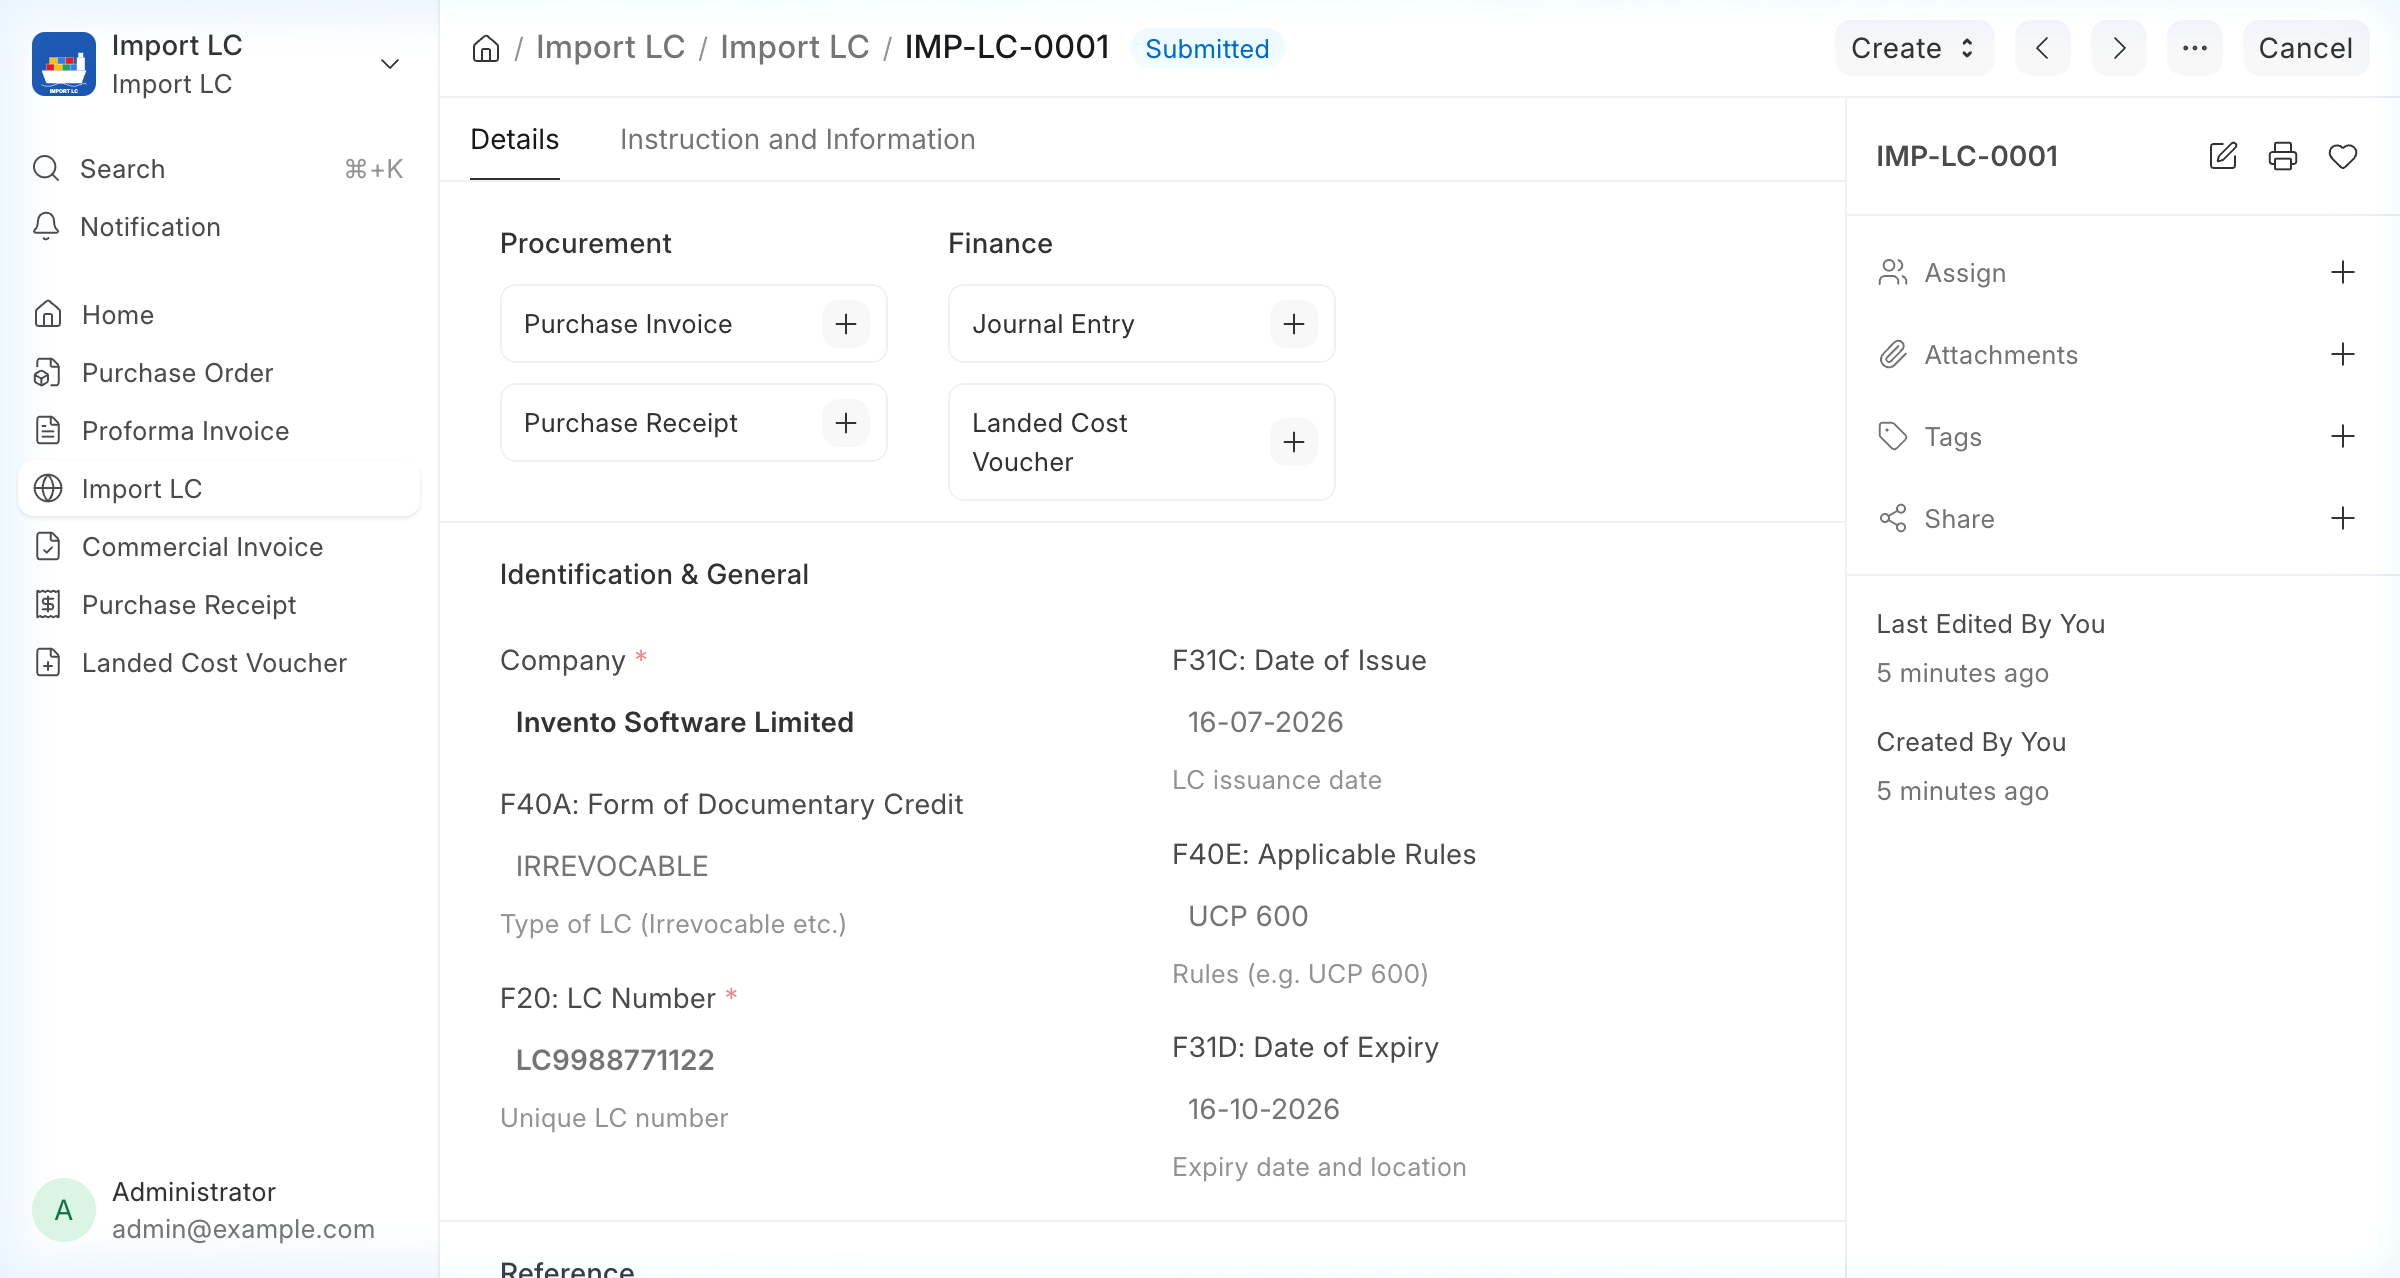Switch to Instruction and Information tab
The height and width of the screenshot is (1278, 2400).
tap(797, 139)
